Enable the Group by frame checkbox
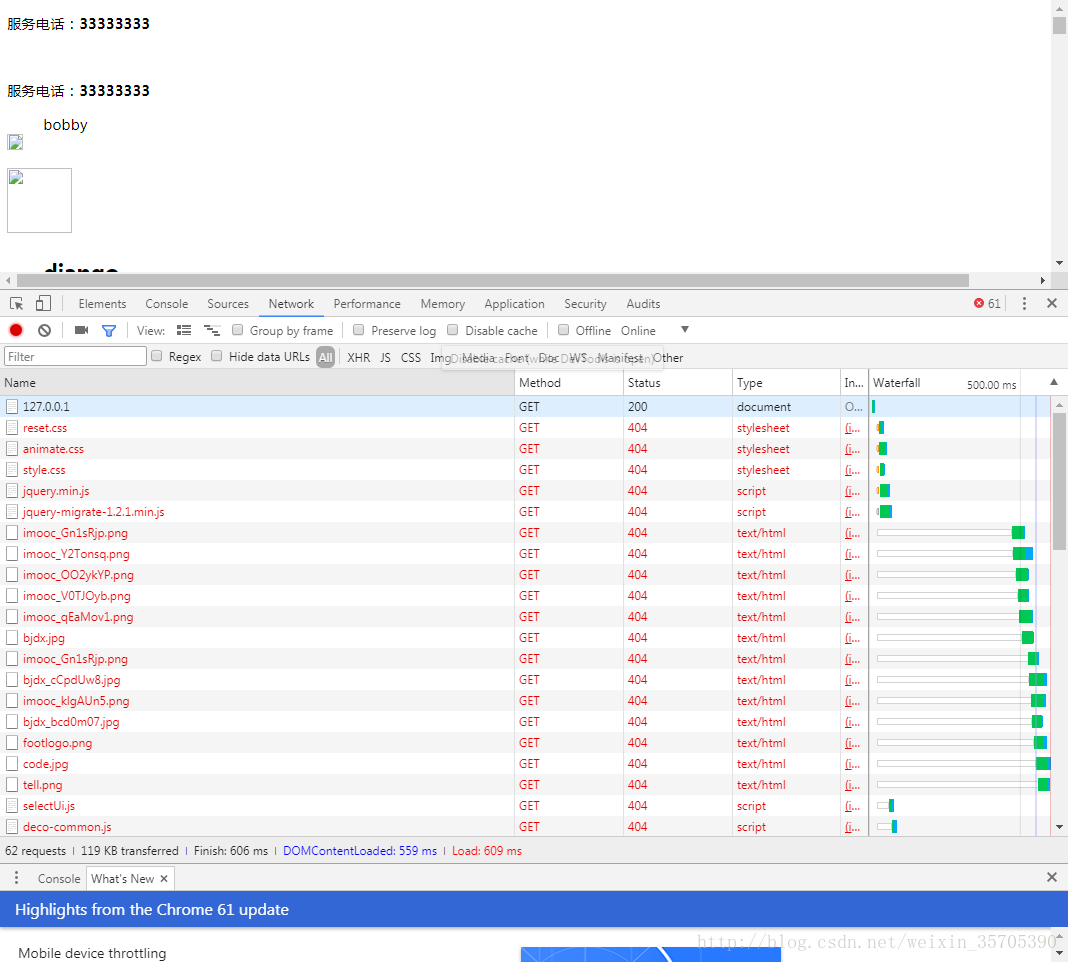Screen dimensions: 1068x962 (238, 330)
